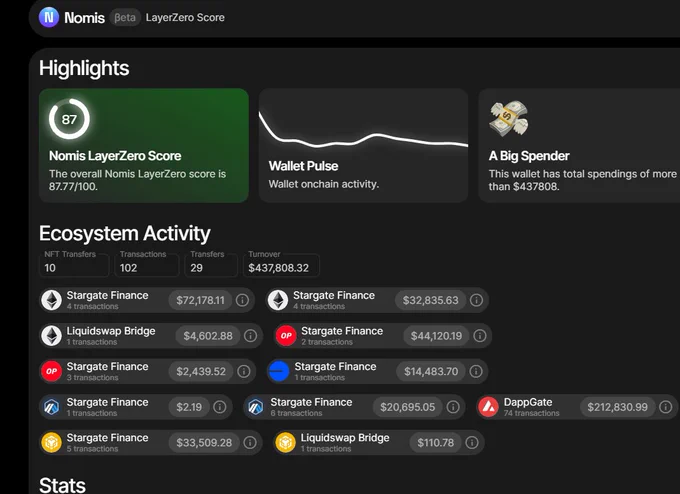Click Ethereum icon on $72,178.11 row
The height and width of the screenshot is (494, 680).
(x=52, y=300)
